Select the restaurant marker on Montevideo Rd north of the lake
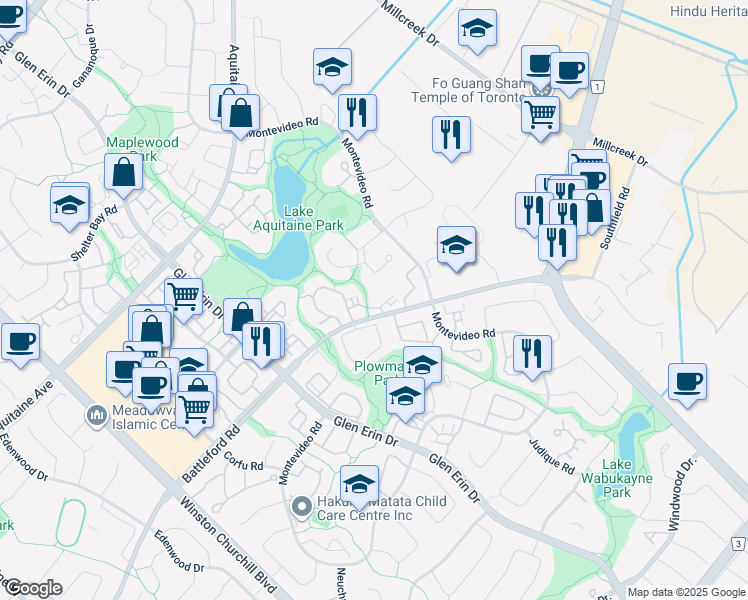 357,114
